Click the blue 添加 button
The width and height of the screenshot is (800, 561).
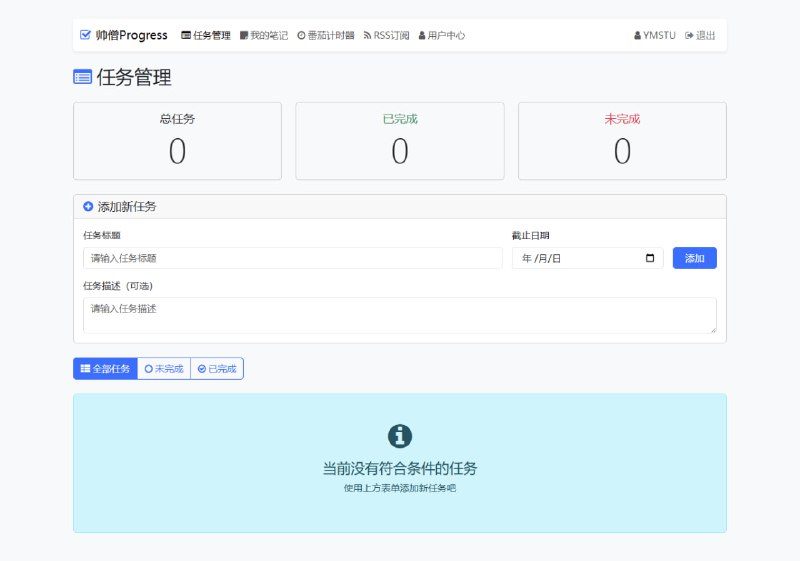tap(694, 258)
